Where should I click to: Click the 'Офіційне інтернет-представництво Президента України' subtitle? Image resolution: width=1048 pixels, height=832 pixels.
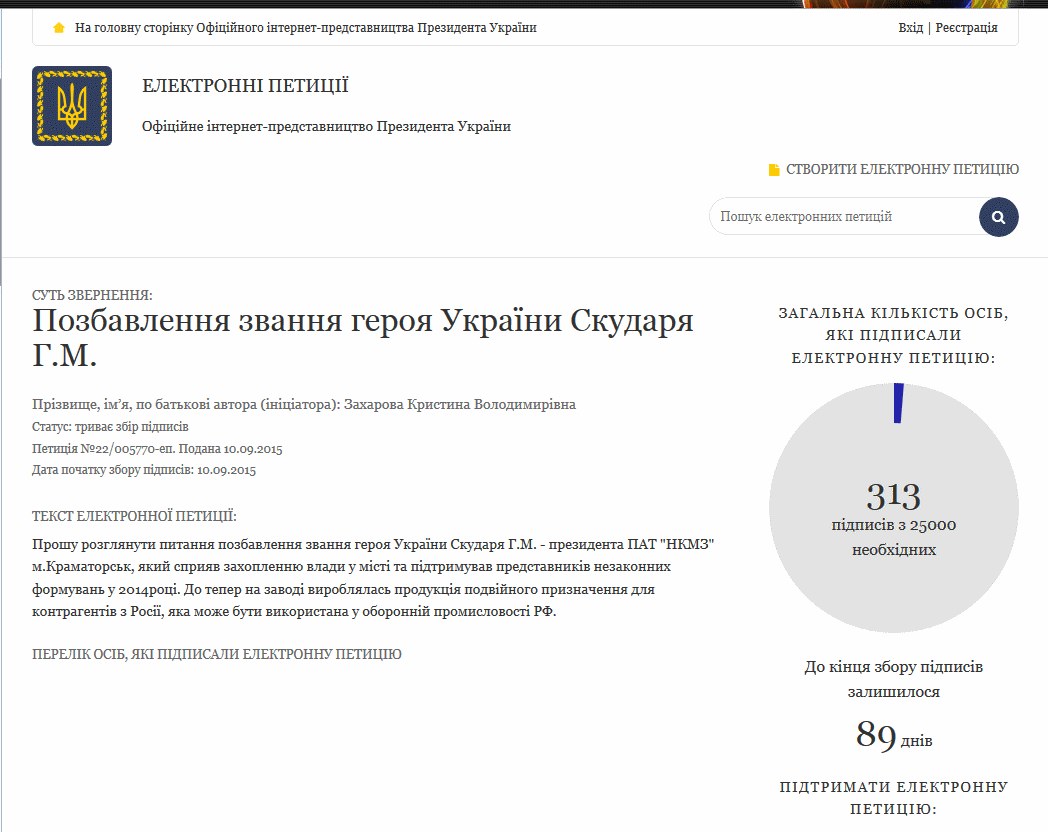click(x=326, y=127)
